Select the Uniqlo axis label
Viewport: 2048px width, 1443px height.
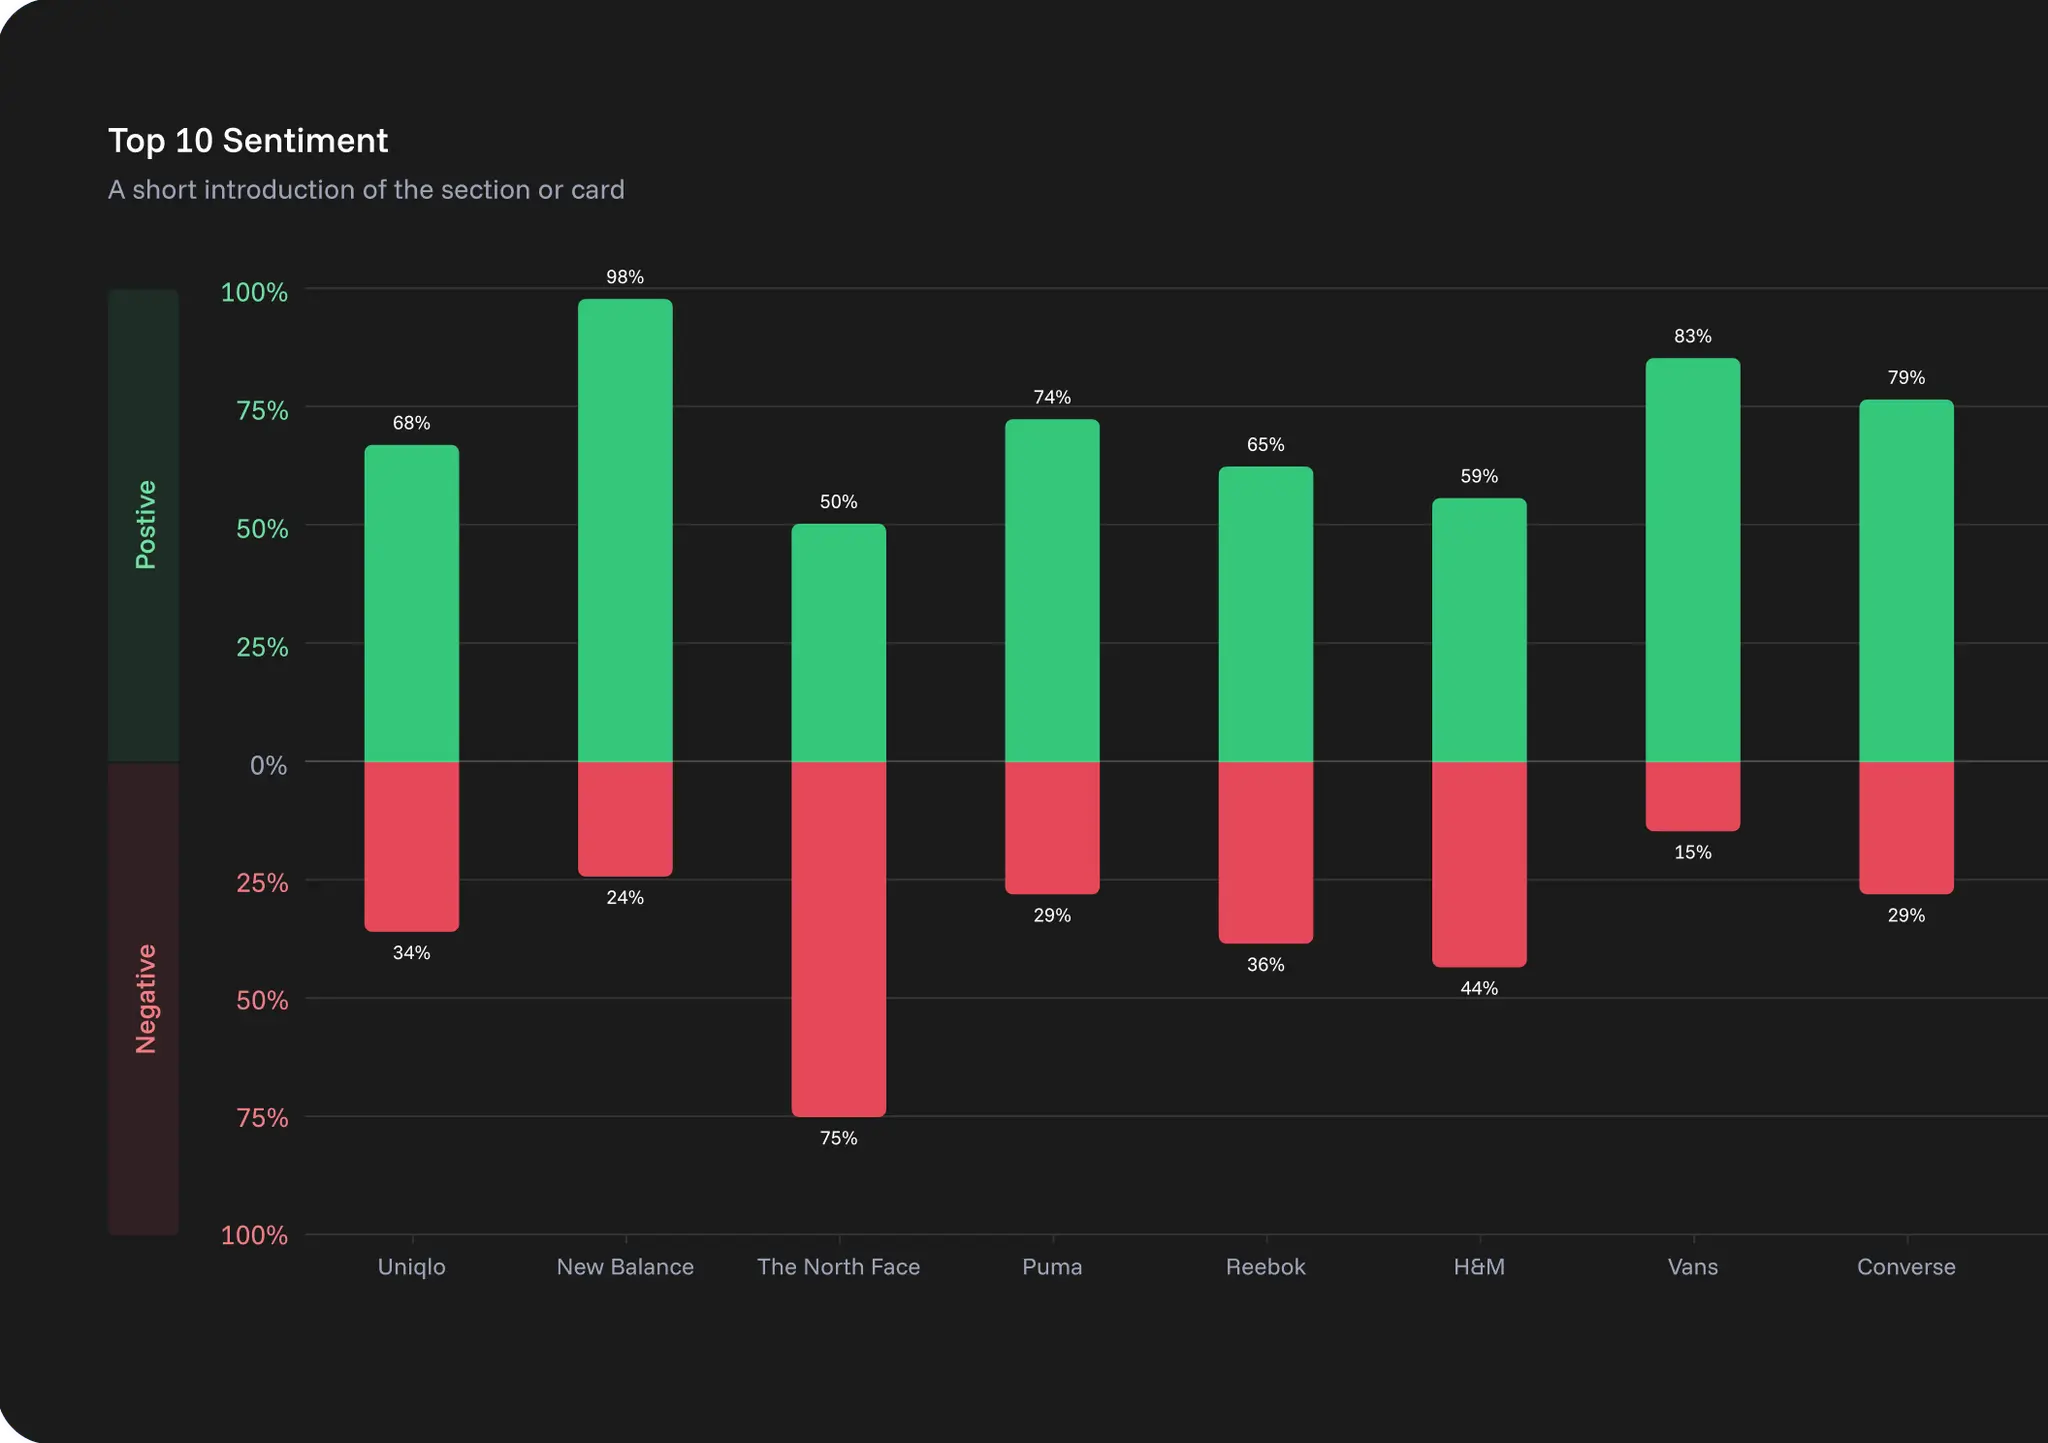click(411, 1266)
